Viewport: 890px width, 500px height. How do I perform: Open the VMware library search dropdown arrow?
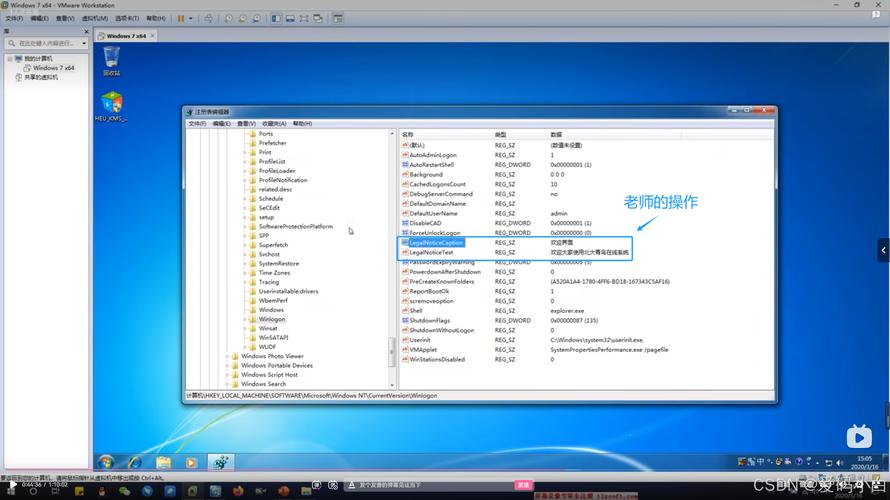coord(84,43)
